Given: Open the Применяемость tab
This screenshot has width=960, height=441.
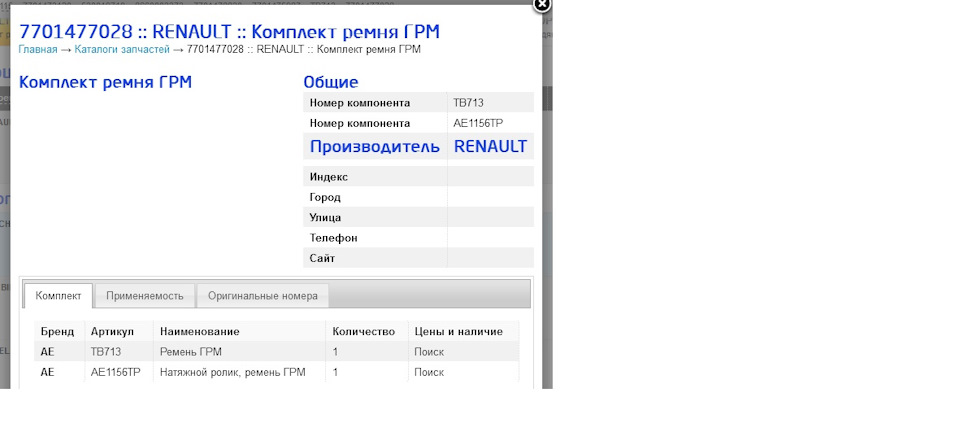Looking at the screenshot, I should 144,296.
